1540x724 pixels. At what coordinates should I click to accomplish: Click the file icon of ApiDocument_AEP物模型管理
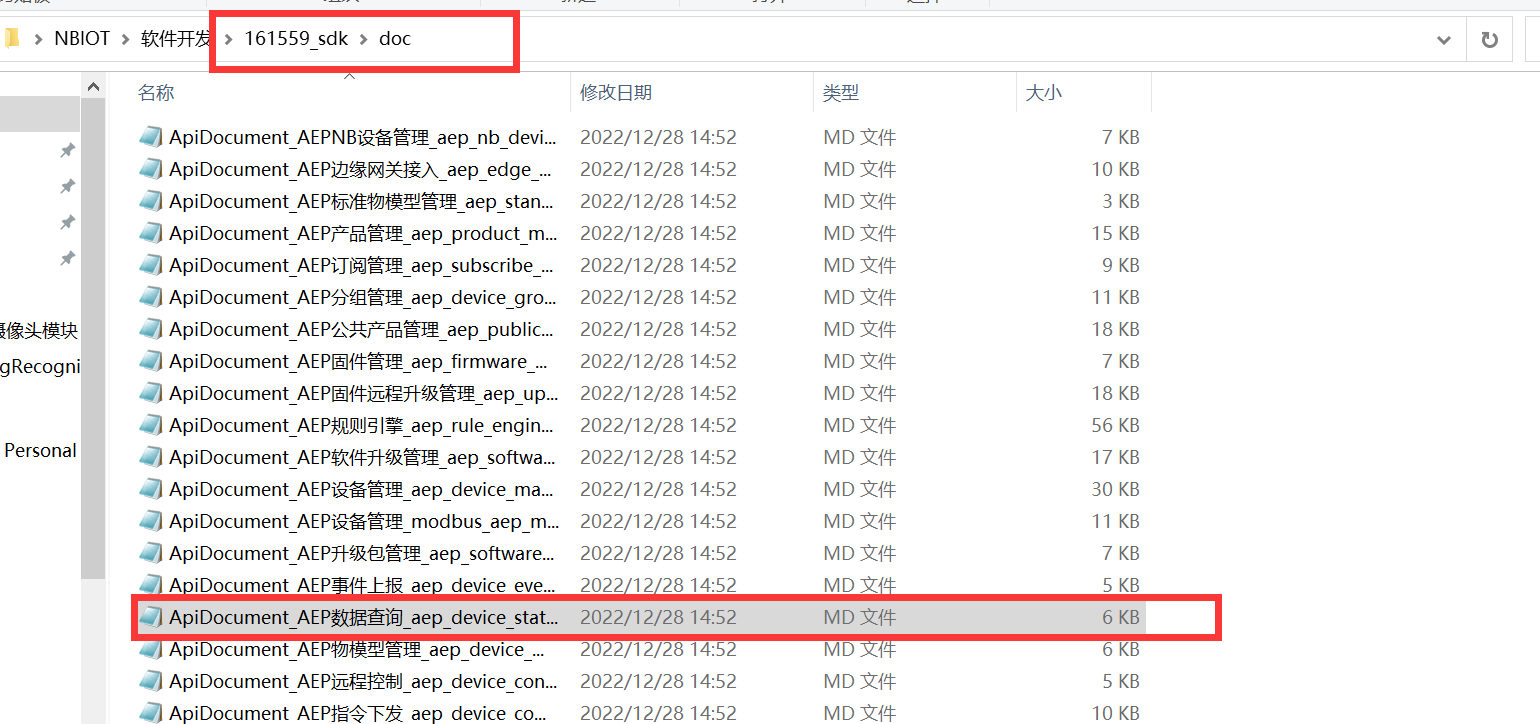(x=150, y=649)
